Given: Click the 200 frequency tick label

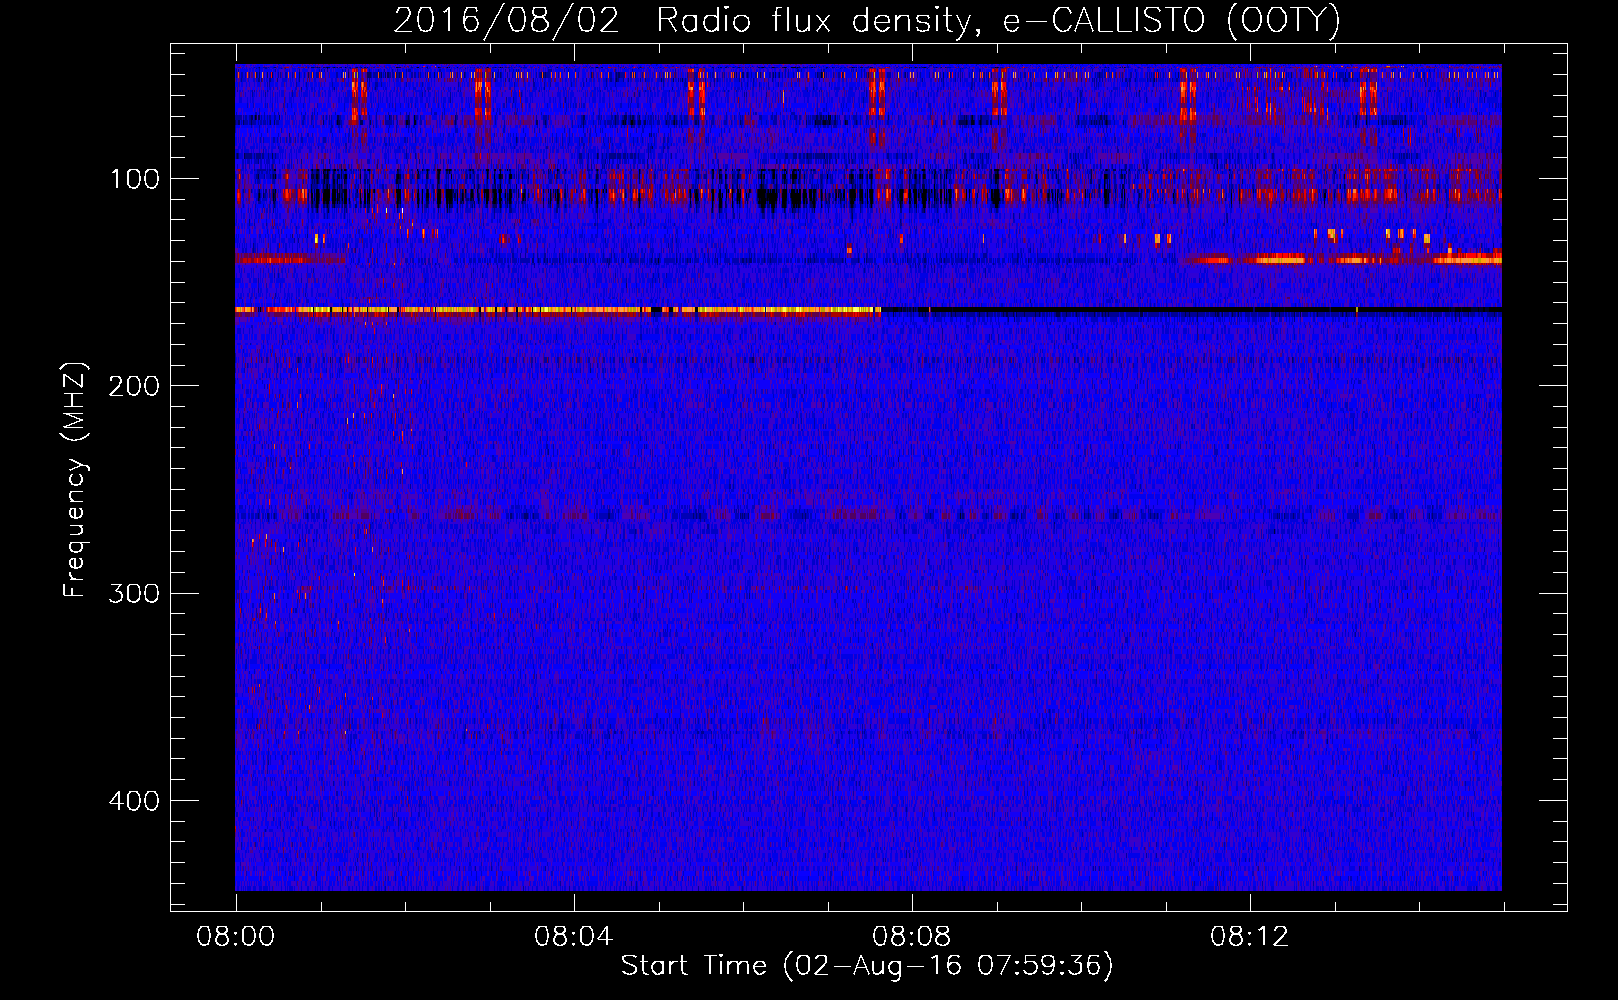Looking at the screenshot, I should point(135,386).
